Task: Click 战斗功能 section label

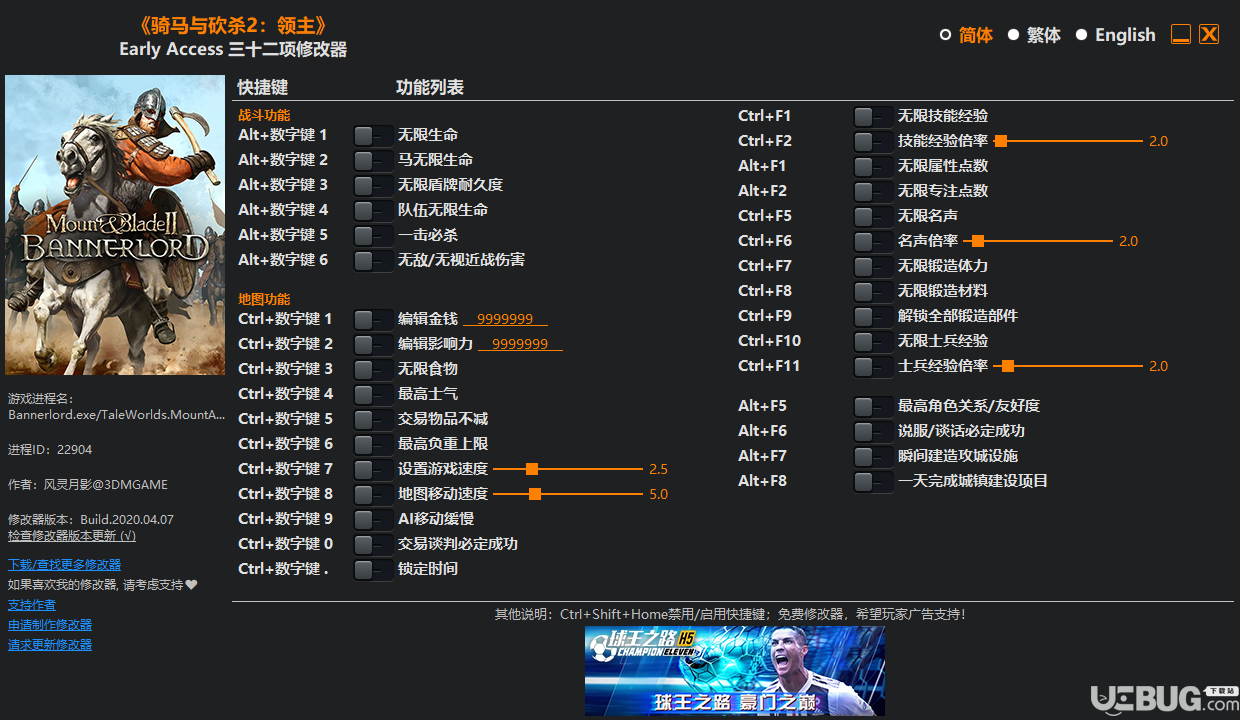Action: coord(264,116)
